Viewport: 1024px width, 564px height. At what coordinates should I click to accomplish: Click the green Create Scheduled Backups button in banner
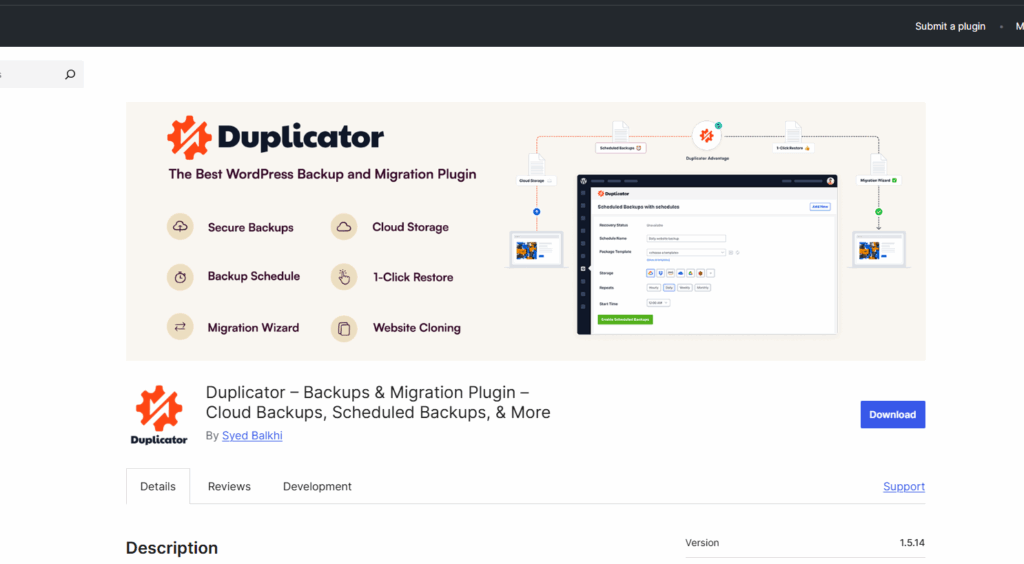coord(625,320)
